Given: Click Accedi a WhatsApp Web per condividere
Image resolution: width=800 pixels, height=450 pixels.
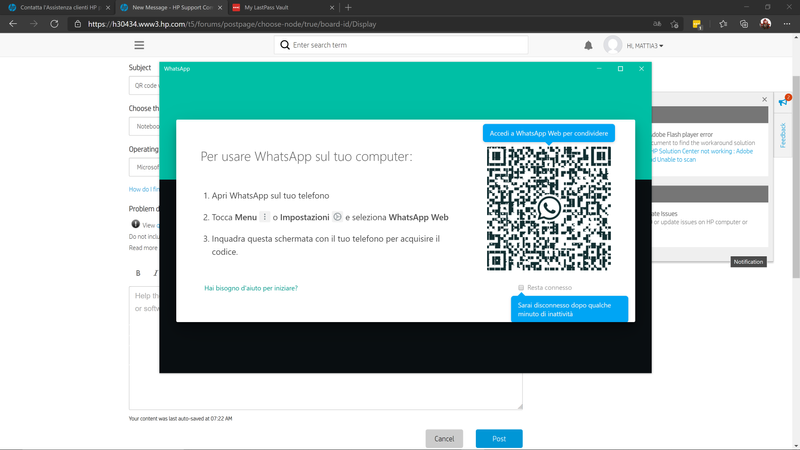Looking at the screenshot, I should (549, 133).
